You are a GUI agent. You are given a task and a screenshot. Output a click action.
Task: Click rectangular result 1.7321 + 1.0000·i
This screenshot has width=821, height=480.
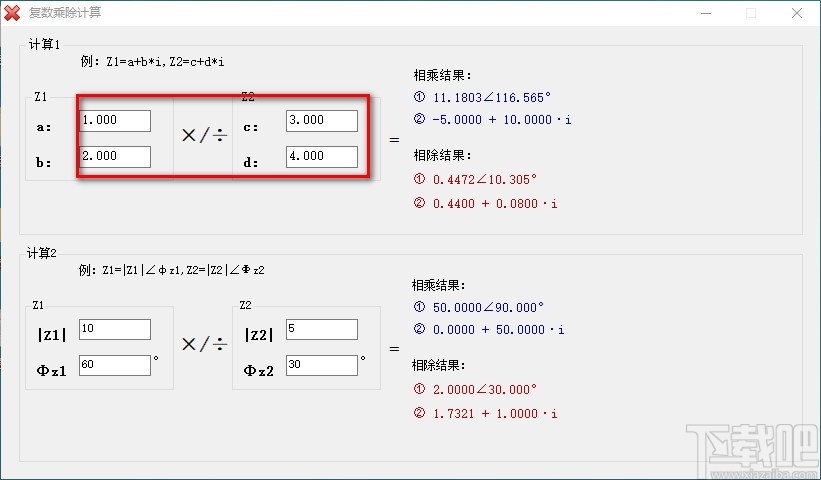click(495, 412)
